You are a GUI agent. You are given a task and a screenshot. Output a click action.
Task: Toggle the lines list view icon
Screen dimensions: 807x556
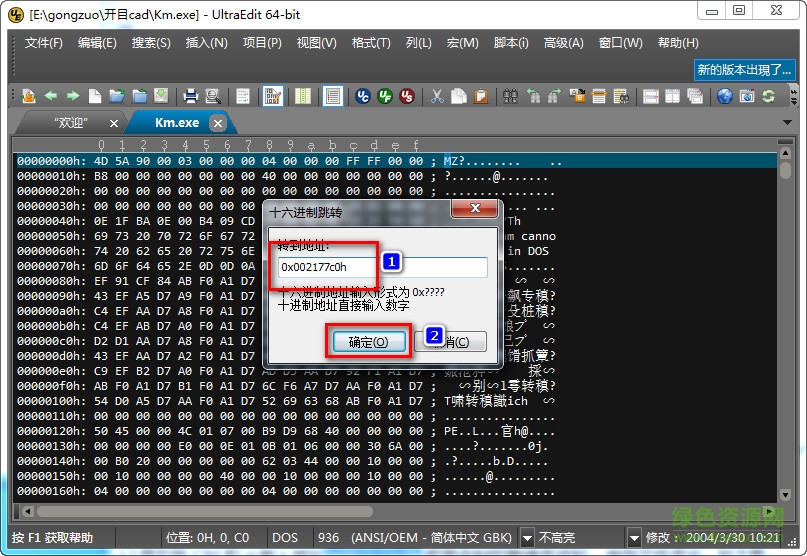(332, 96)
